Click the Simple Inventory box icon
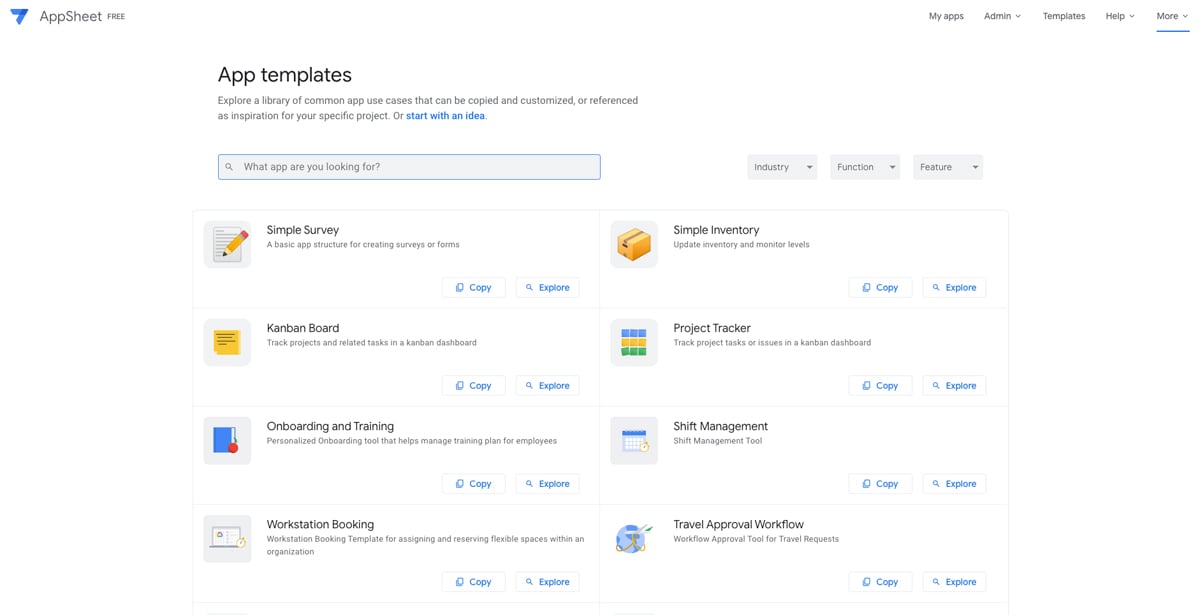Viewport: 1200px width, 615px height. [634, 244]
